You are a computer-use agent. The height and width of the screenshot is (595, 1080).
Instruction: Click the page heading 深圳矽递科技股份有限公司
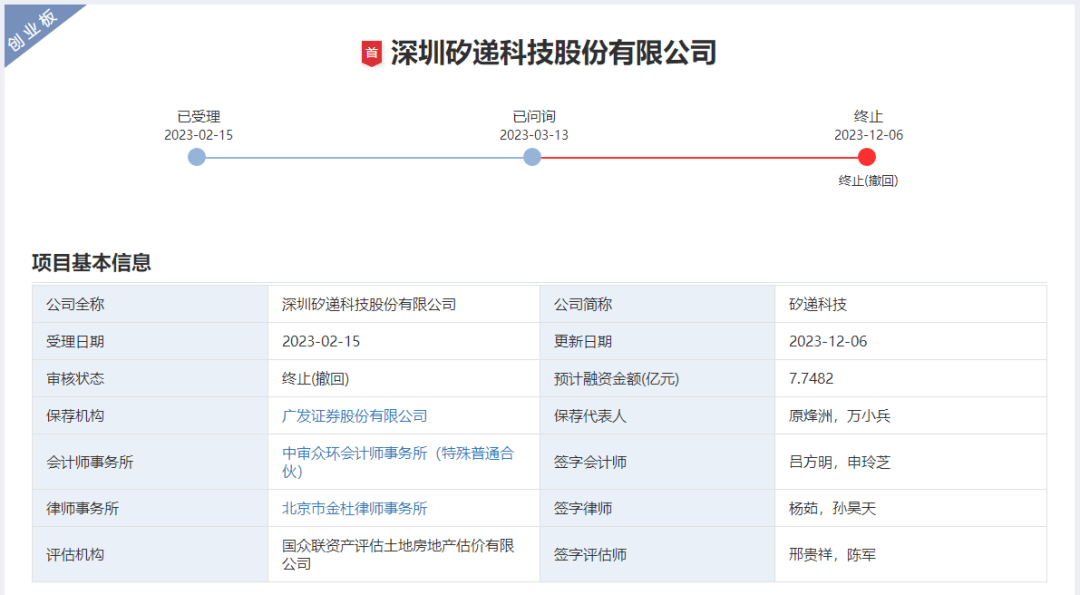tap(554, 53)
